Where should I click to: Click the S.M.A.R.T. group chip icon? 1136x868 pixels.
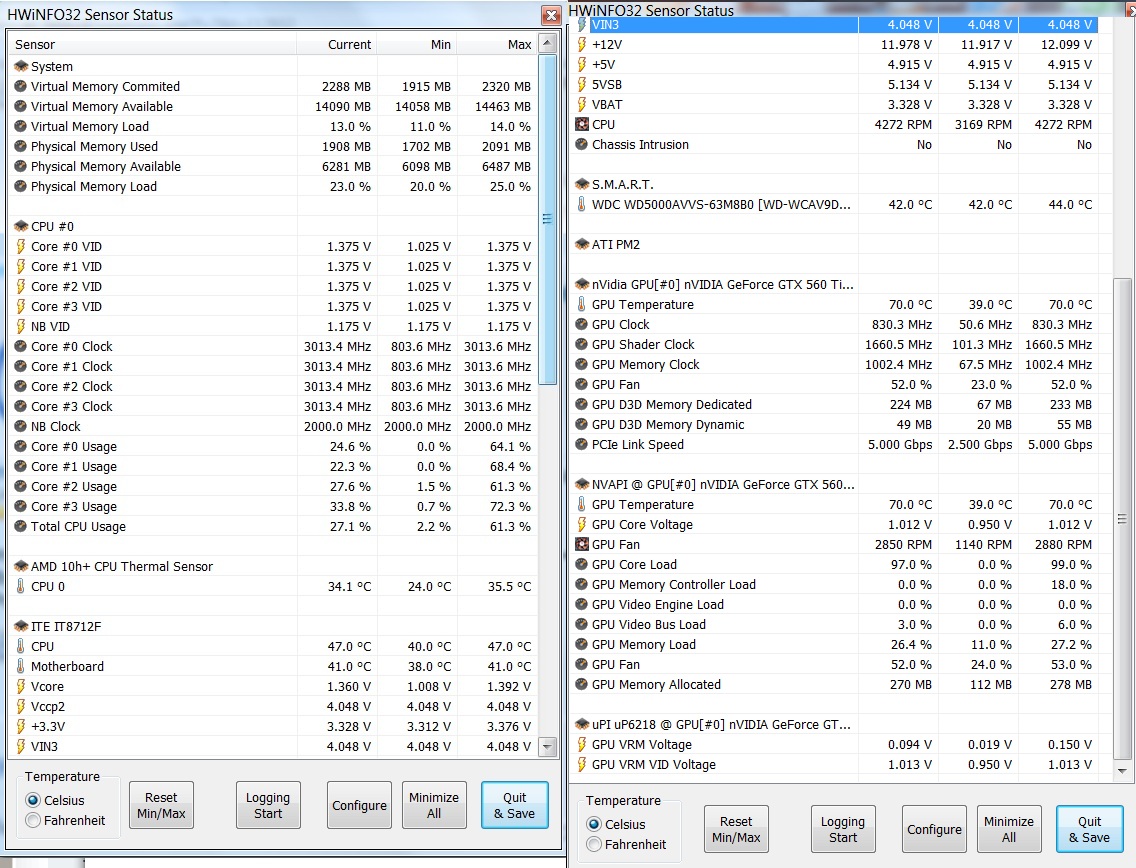(x=581, y=185)
